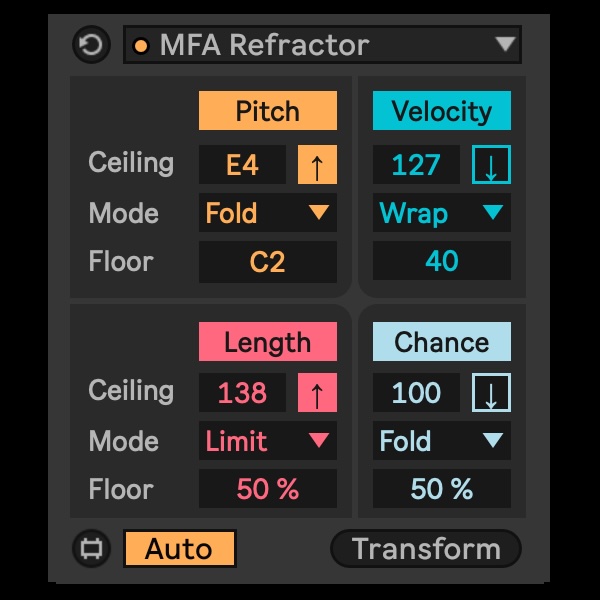This screenshot has height=600, width=600.
Task: Toggle the Pitch ceiling up-arrow button
Action: (317, 165)
